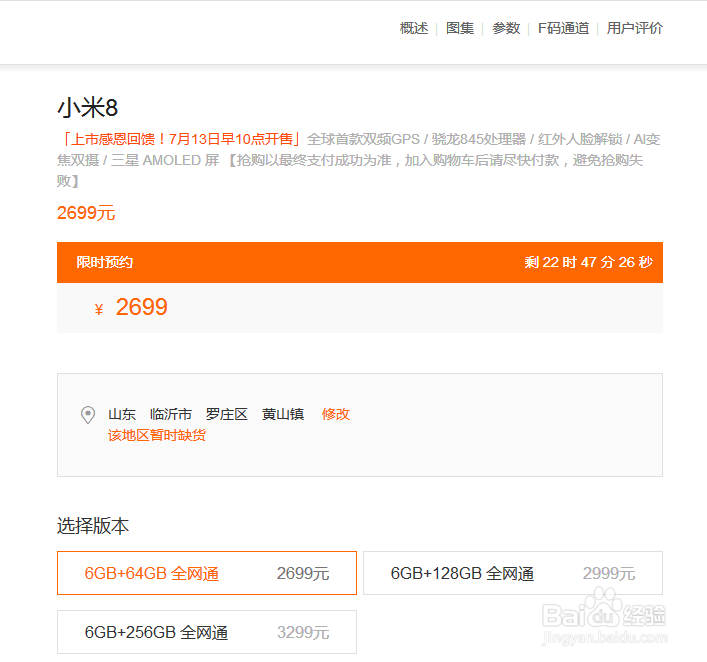Click the 修改 link to change address
This screenshot has width=707, height=662.
[x=335, y=414]
